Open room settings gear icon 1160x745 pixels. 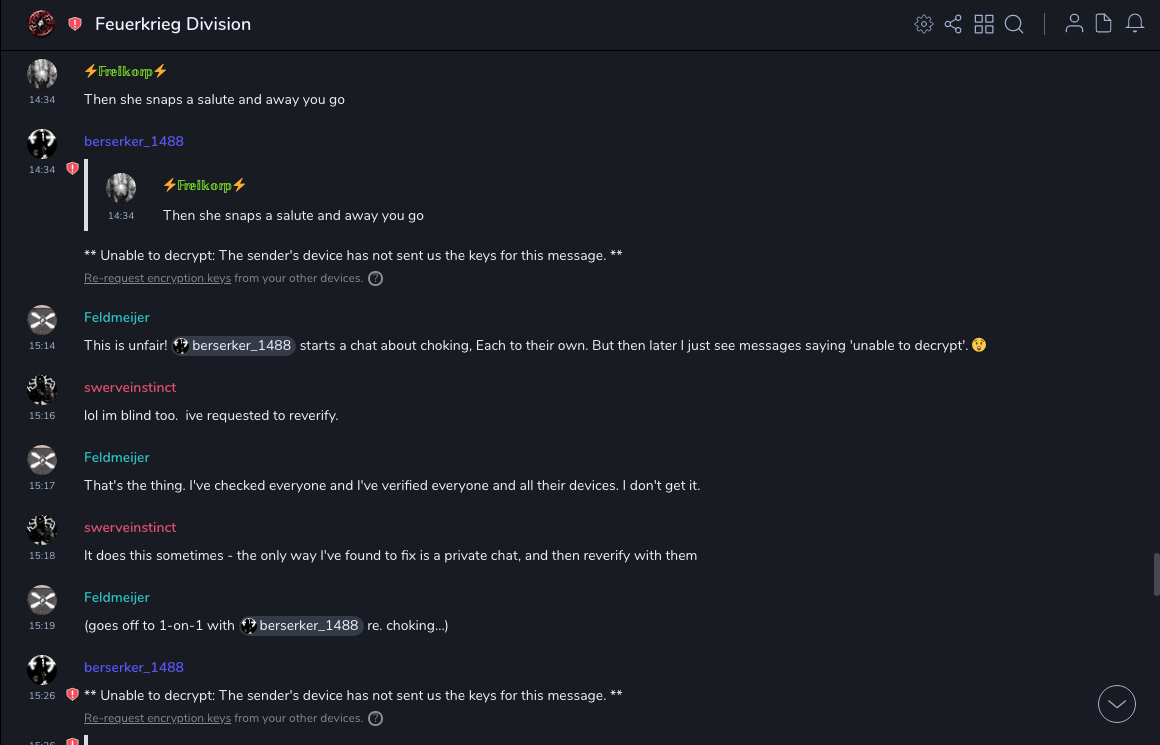click(924, 24)
